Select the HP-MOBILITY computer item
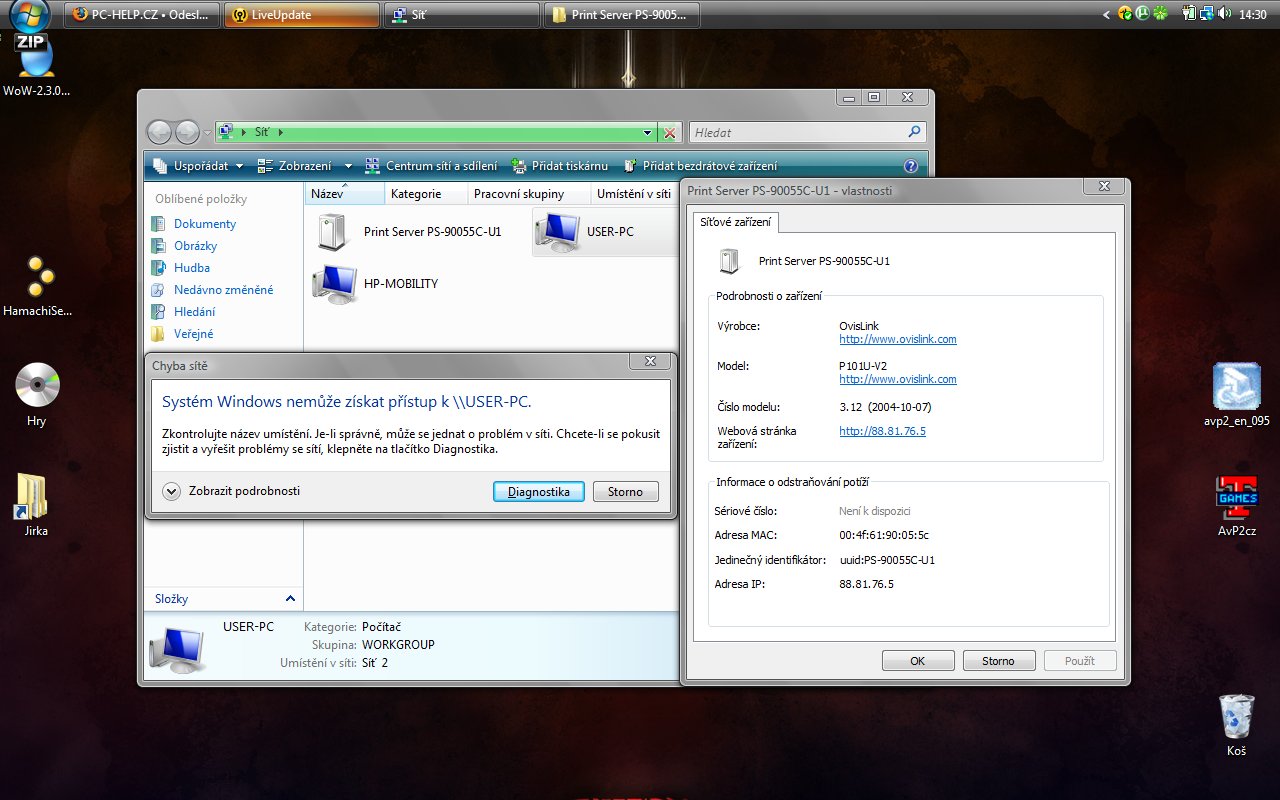The width and height of the screenshot is (1280, 800). point(376,284)
